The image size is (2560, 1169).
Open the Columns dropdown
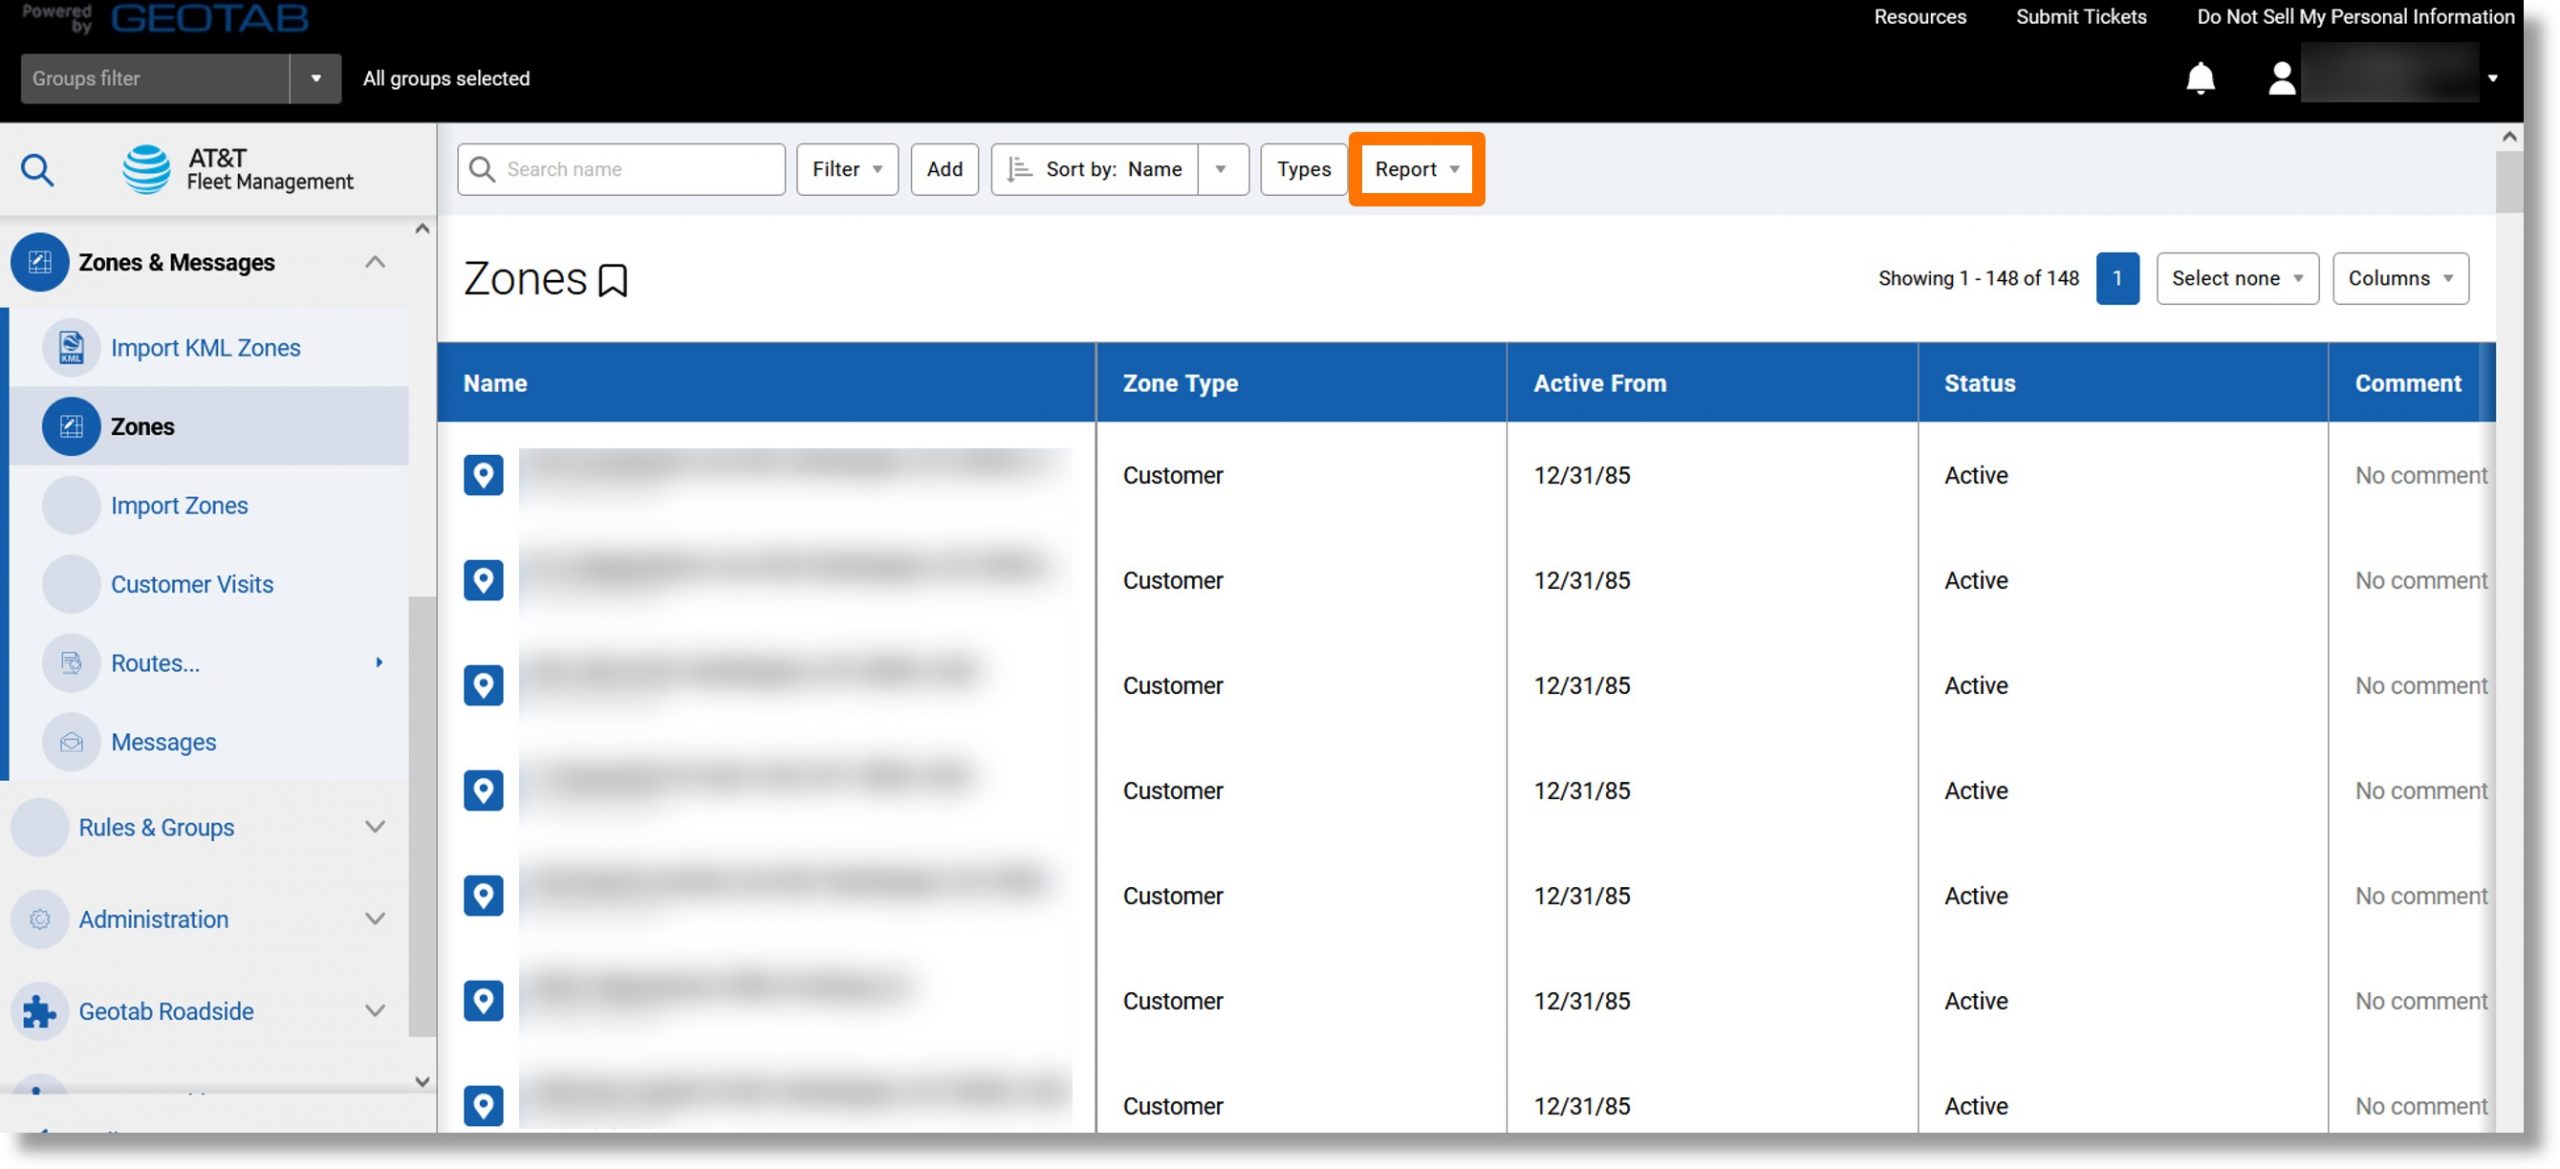[x=2400, y=278]
